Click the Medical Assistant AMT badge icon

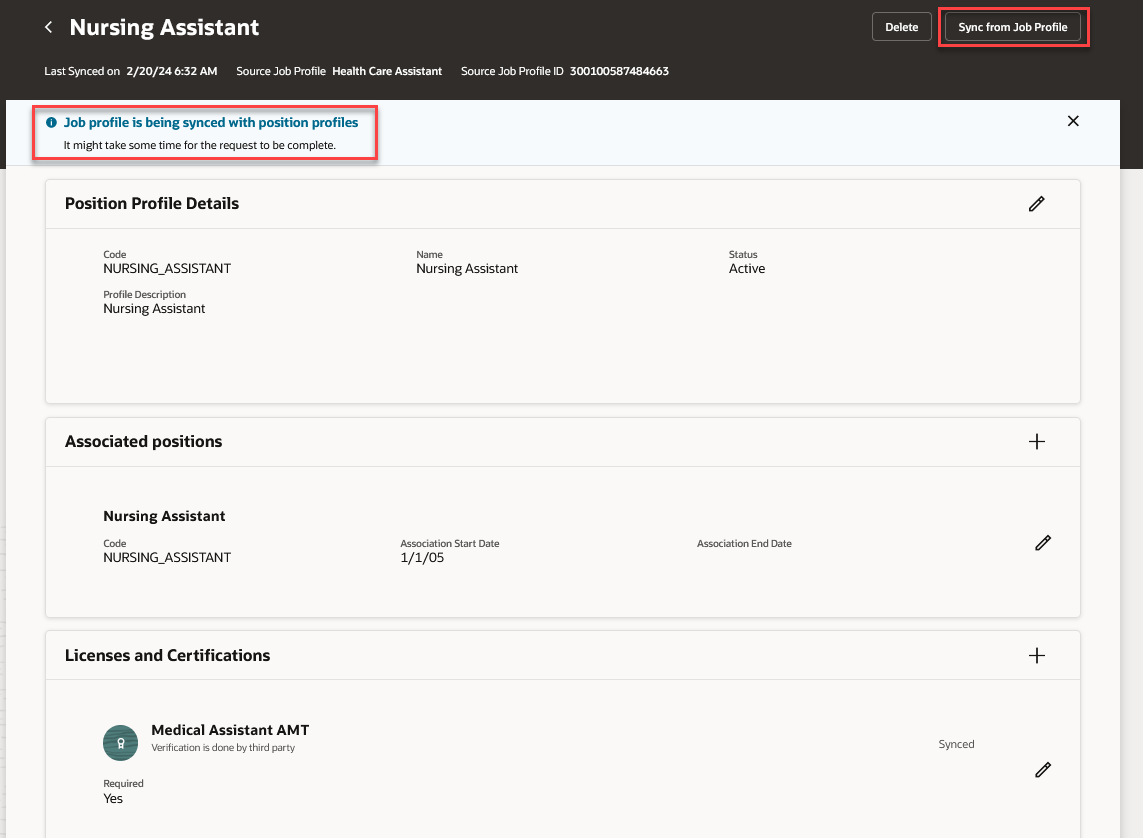[120, 743]
